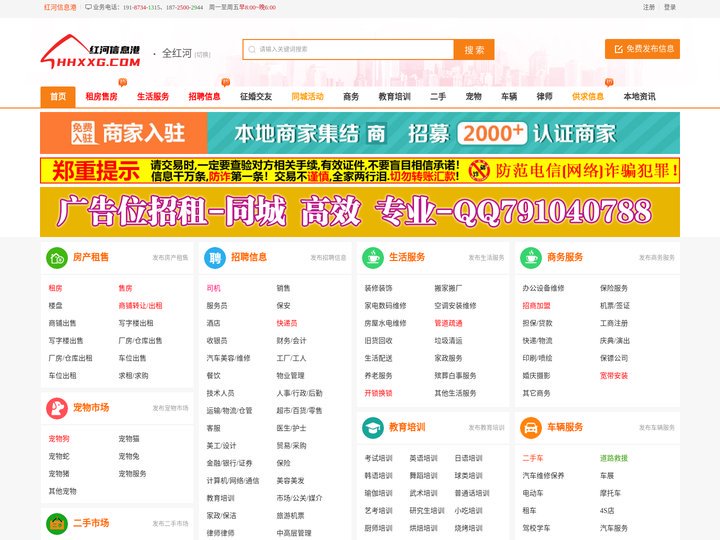Click 发布宠物市场 link

170,408
